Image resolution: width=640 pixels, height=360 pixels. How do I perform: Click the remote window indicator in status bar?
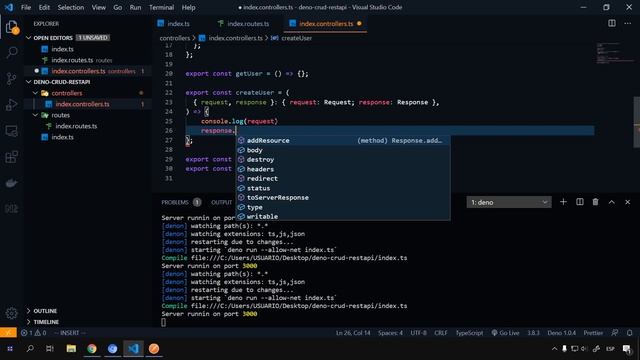coord(8,333)
